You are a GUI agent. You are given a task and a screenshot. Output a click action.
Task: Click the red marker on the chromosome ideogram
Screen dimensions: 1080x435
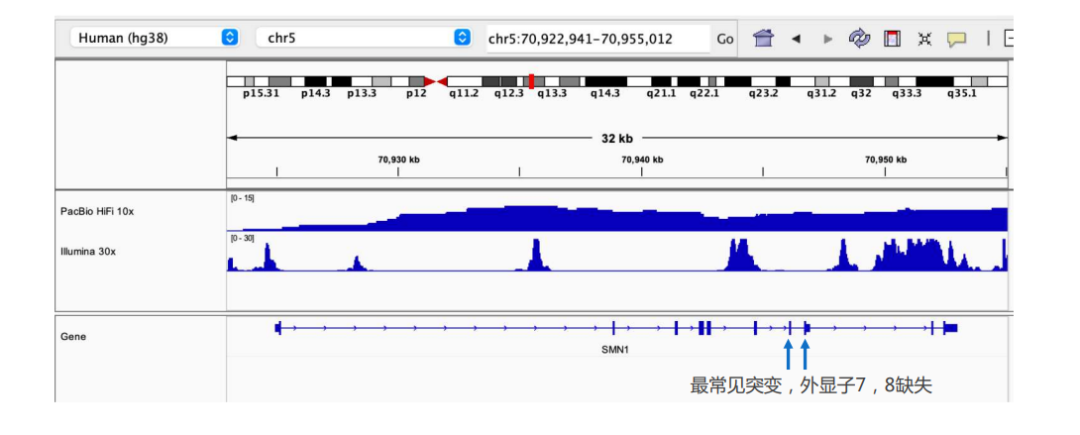pyautogui.click(x=531, y=81)
